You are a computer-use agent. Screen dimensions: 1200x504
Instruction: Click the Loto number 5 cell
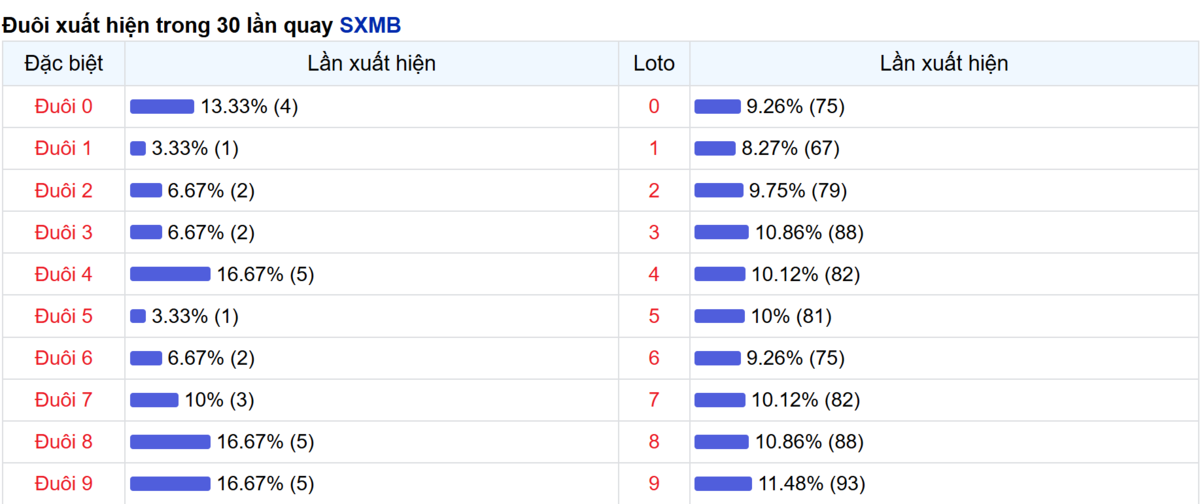[654, 316]
